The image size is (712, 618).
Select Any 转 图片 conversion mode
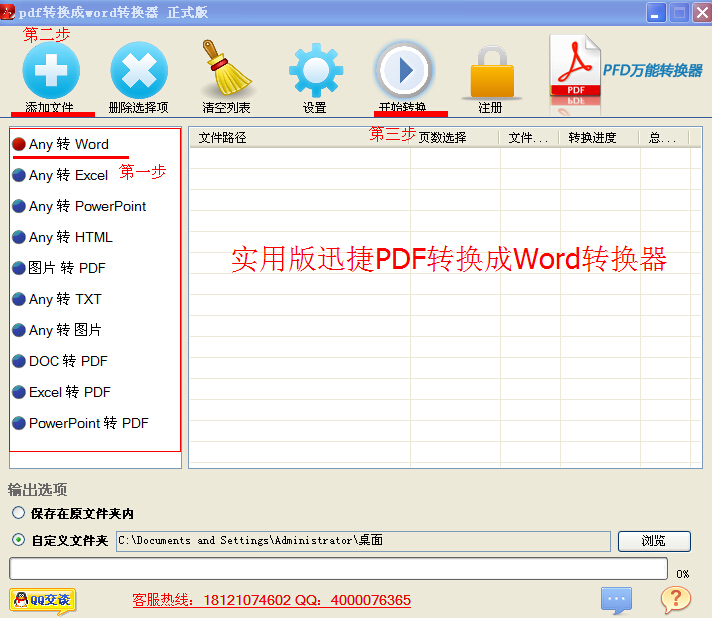[x=57, y=330]
